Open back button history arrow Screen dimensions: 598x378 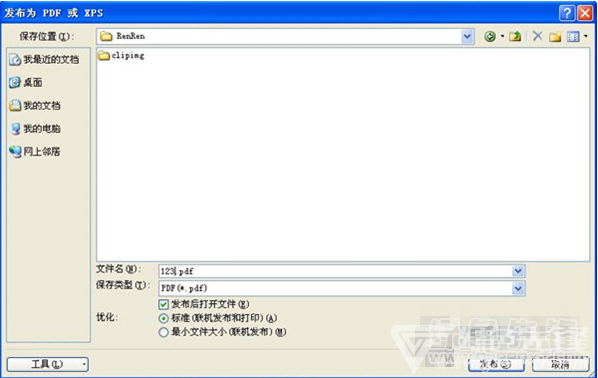point(502,37)
